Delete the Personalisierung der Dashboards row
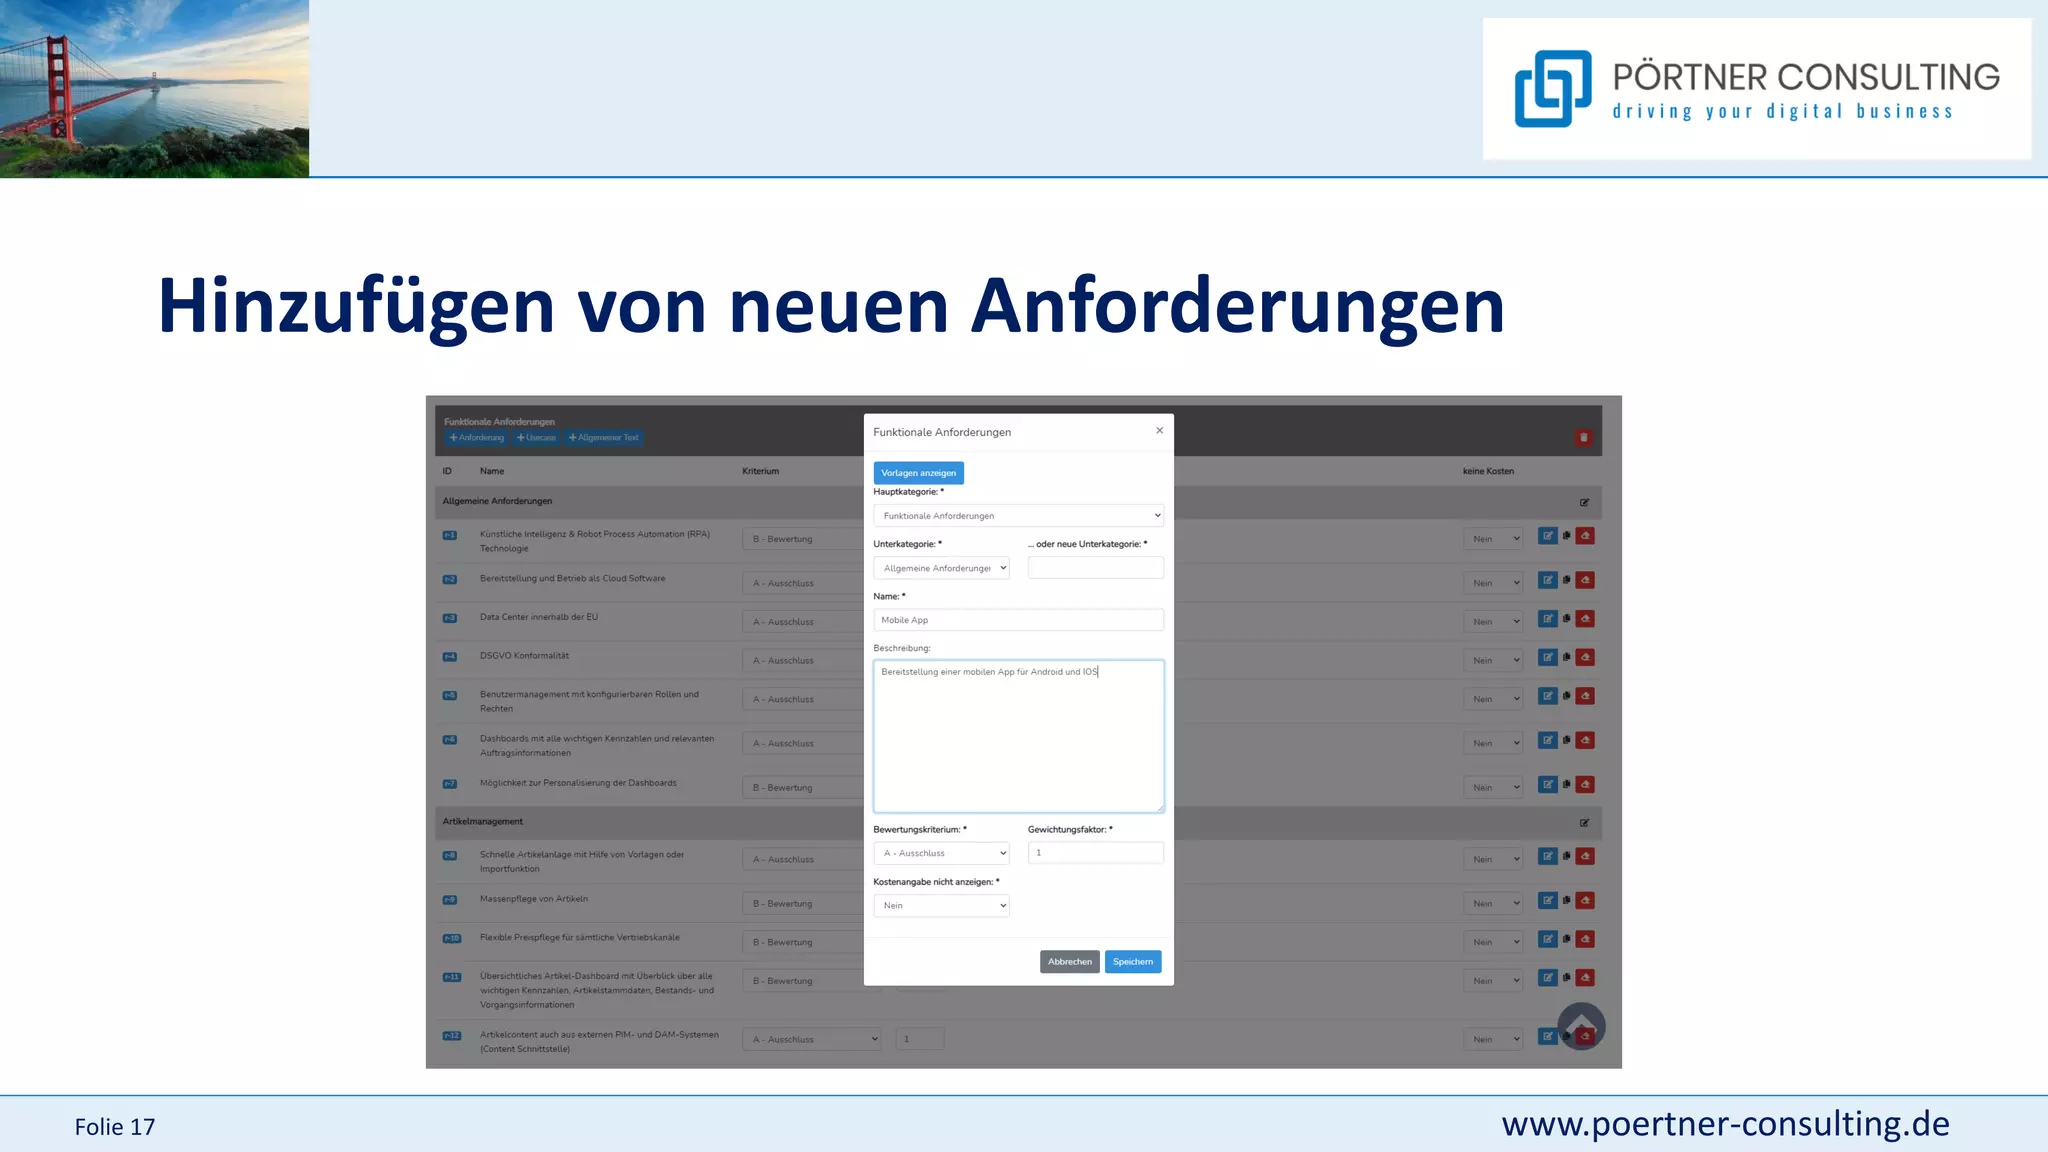 [1585, 785]
